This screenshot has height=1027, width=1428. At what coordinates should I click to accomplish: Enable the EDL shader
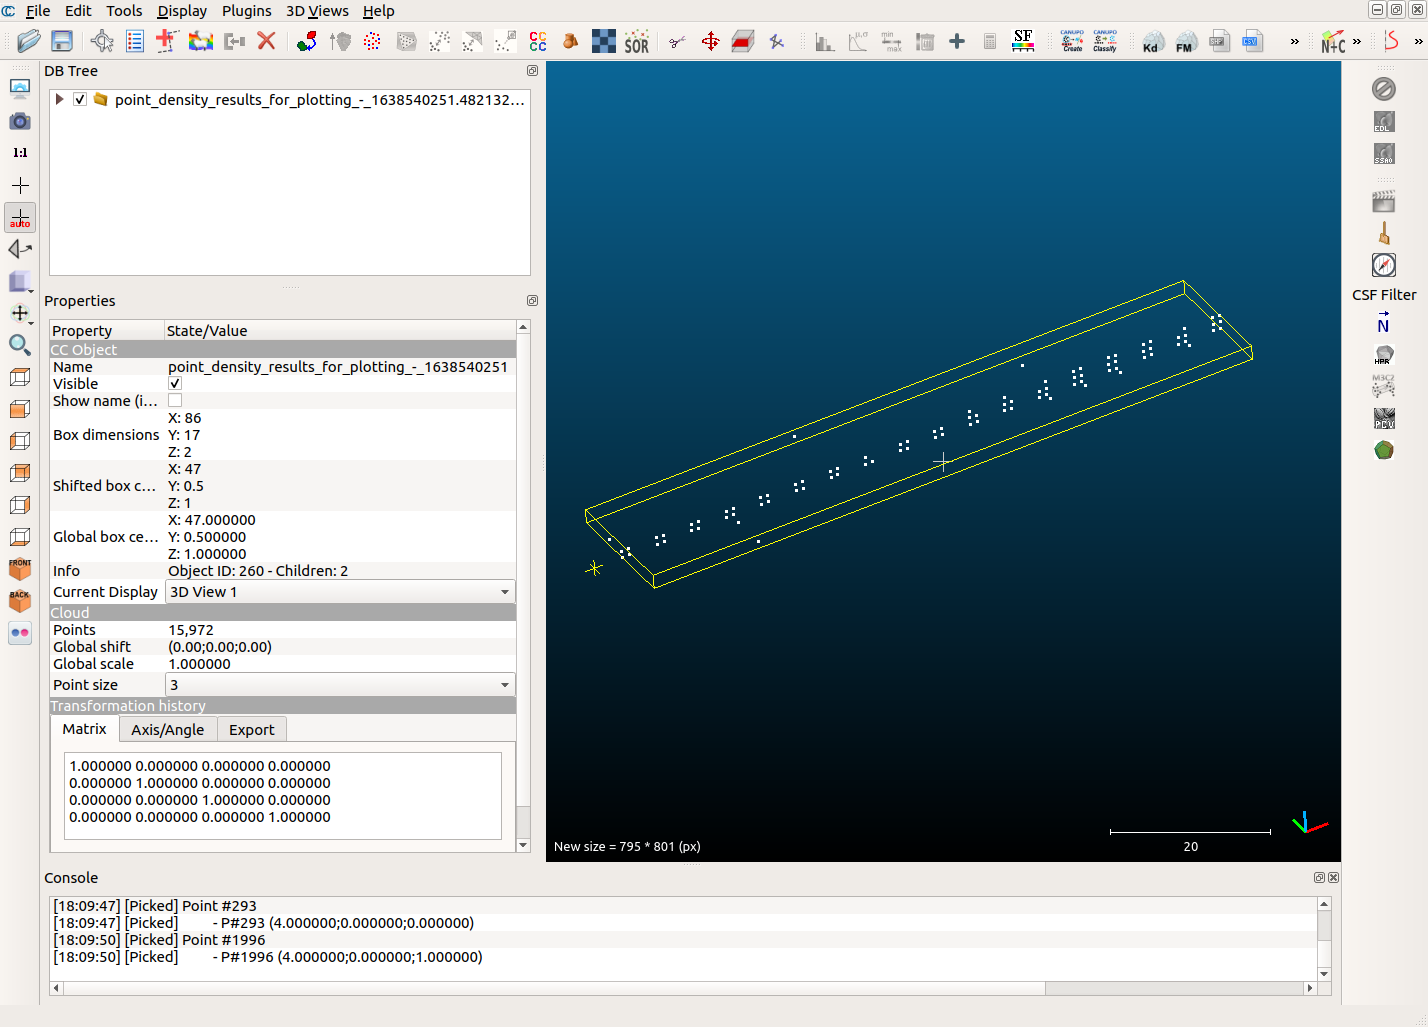[1384, 121]
